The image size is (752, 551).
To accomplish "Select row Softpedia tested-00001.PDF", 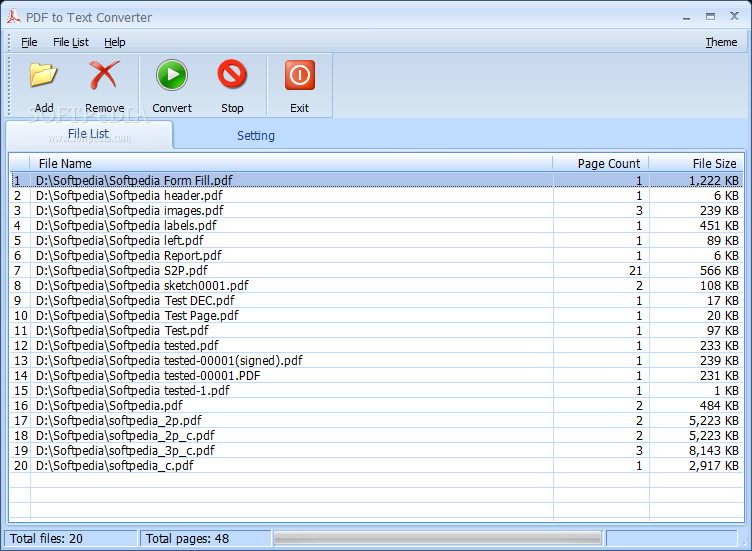I will [x=376, y=375].
